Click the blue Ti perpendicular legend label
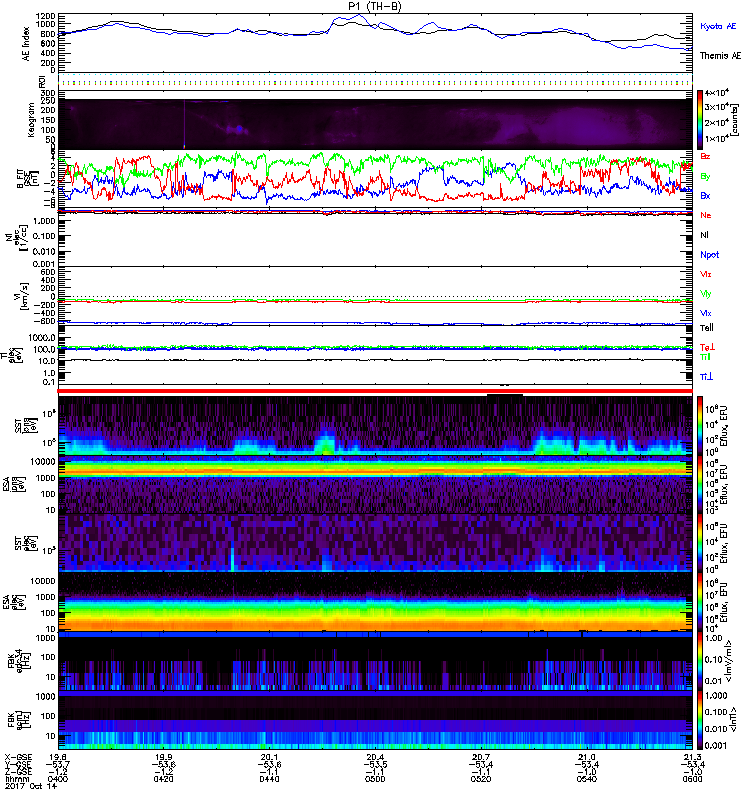The width and height of the screenshot is (750, 800). pos(706,377)
